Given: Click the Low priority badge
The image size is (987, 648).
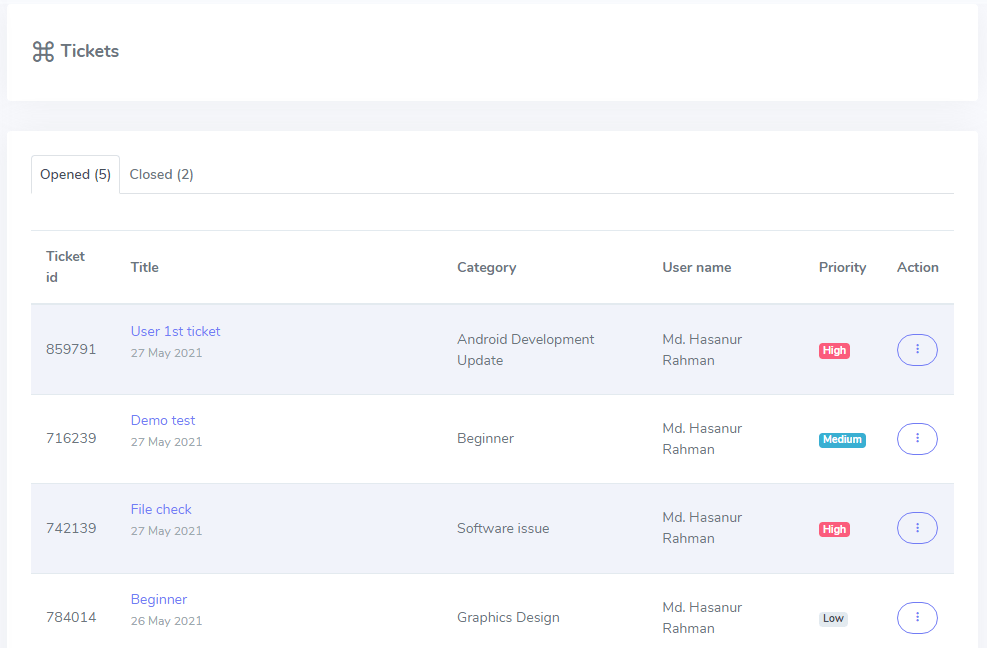Looking at the screenshot, I should (x=833, y=619).
